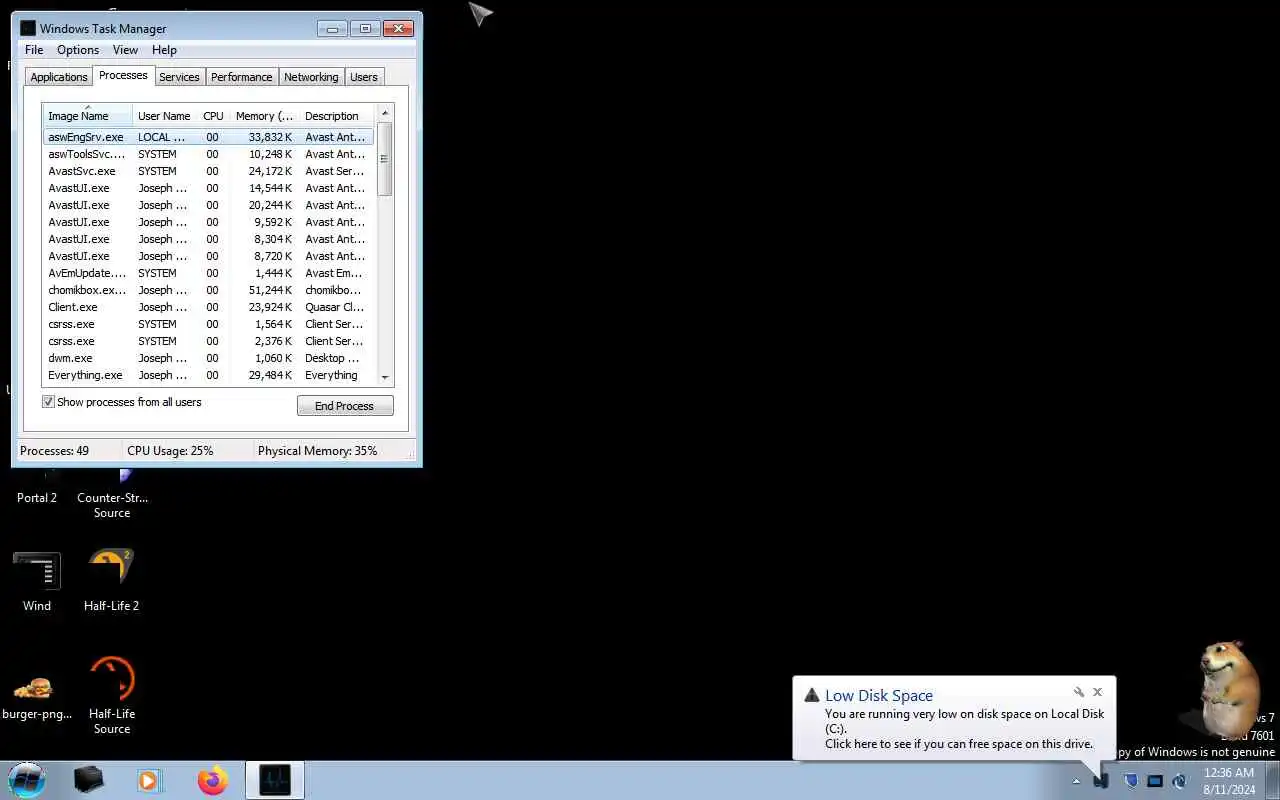Sort by Memory column header

(x=264, y=116)
